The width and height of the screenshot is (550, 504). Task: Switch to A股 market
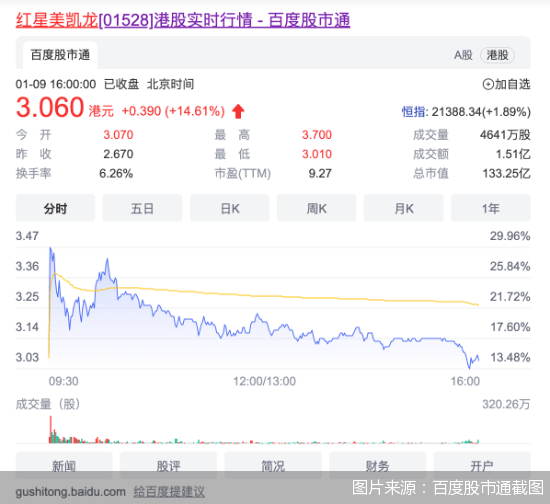[x=463, y=55]
